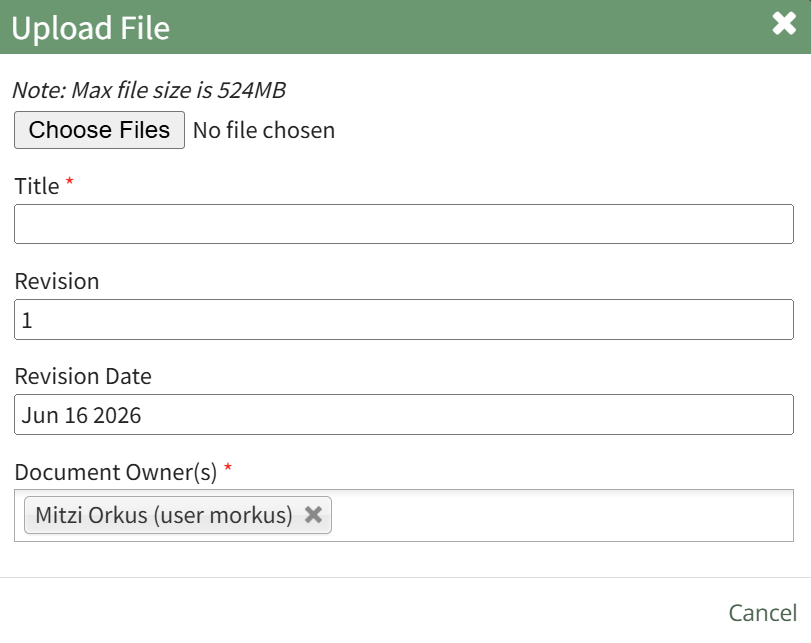Viewport: 811px width, 643px height.
Task: Click empty area of Document Owner(s) box
Action: point(561,515)
